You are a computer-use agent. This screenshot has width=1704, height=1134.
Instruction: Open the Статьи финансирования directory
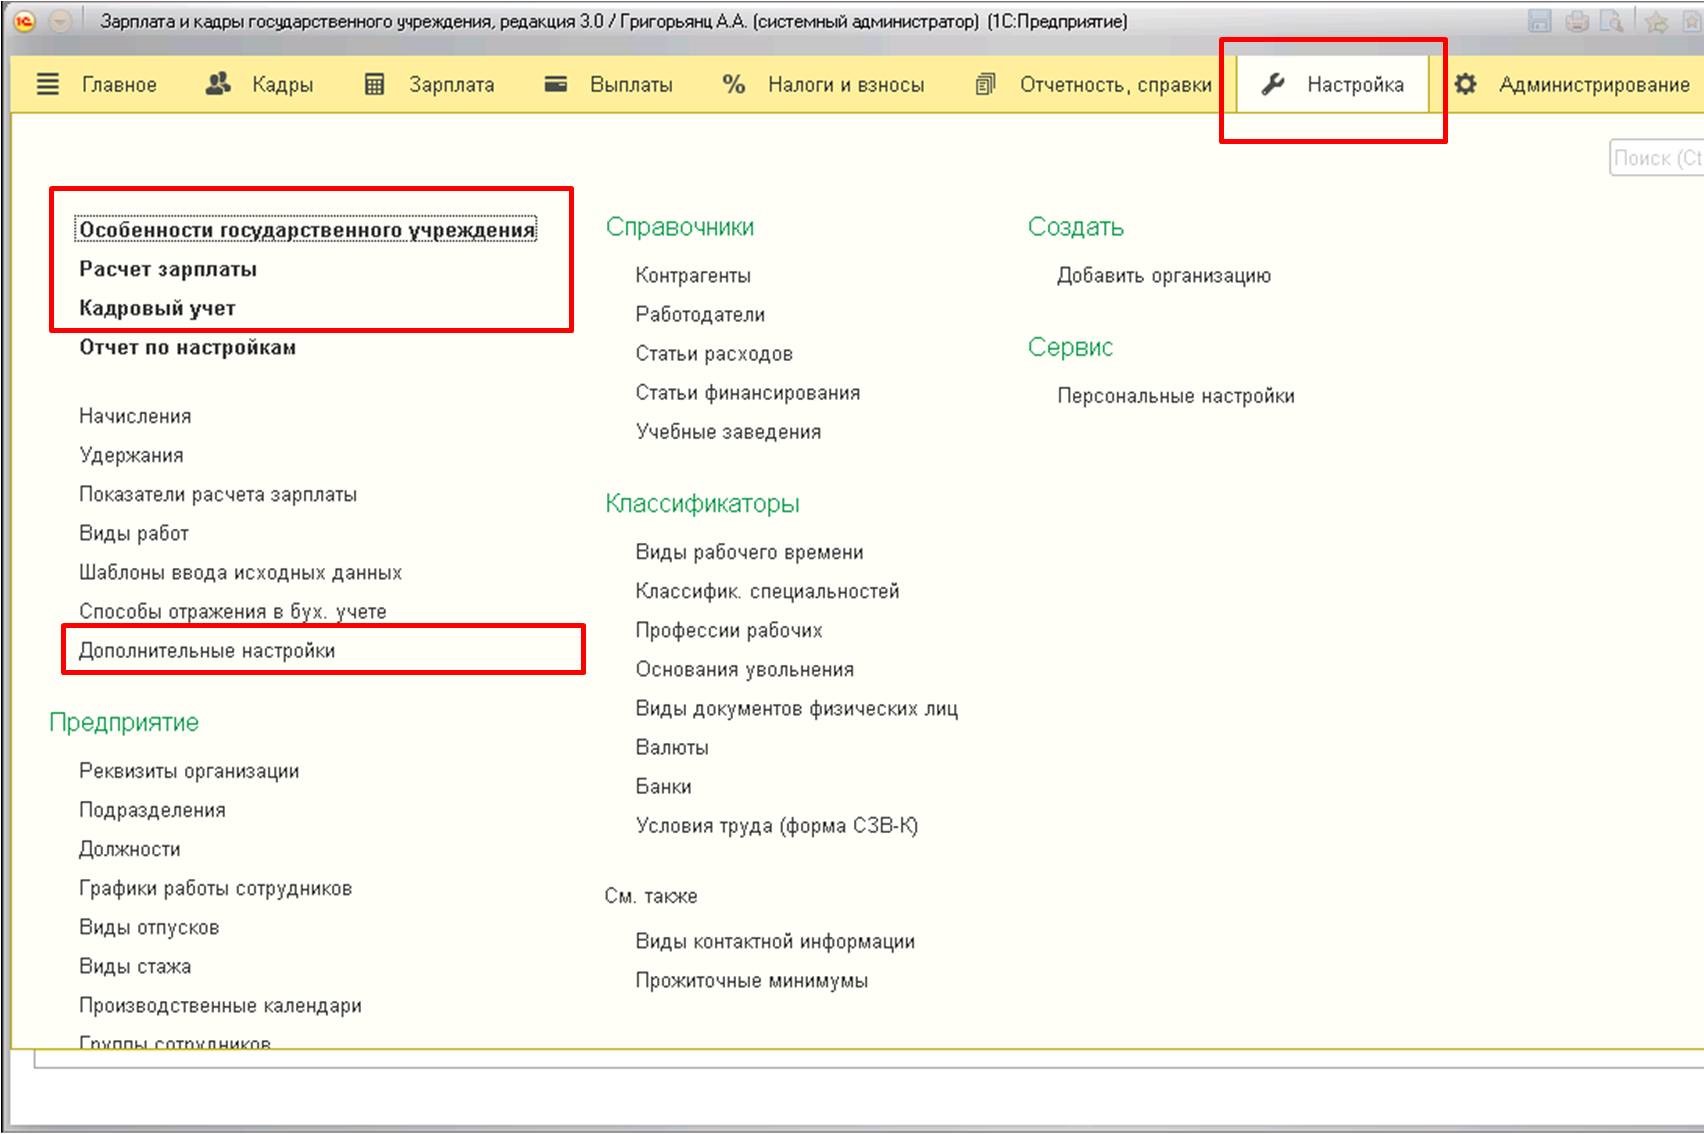pyautogui.click(x=748, y=392)
